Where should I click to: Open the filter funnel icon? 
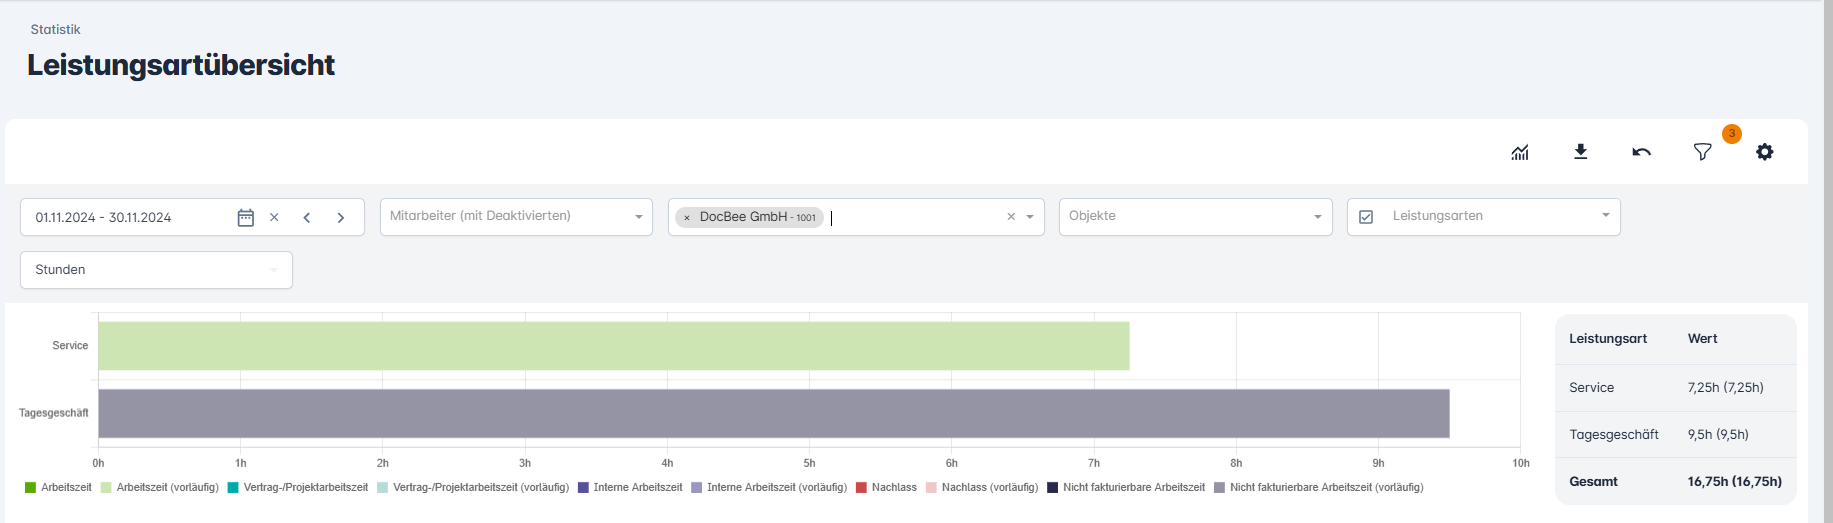1702,152
